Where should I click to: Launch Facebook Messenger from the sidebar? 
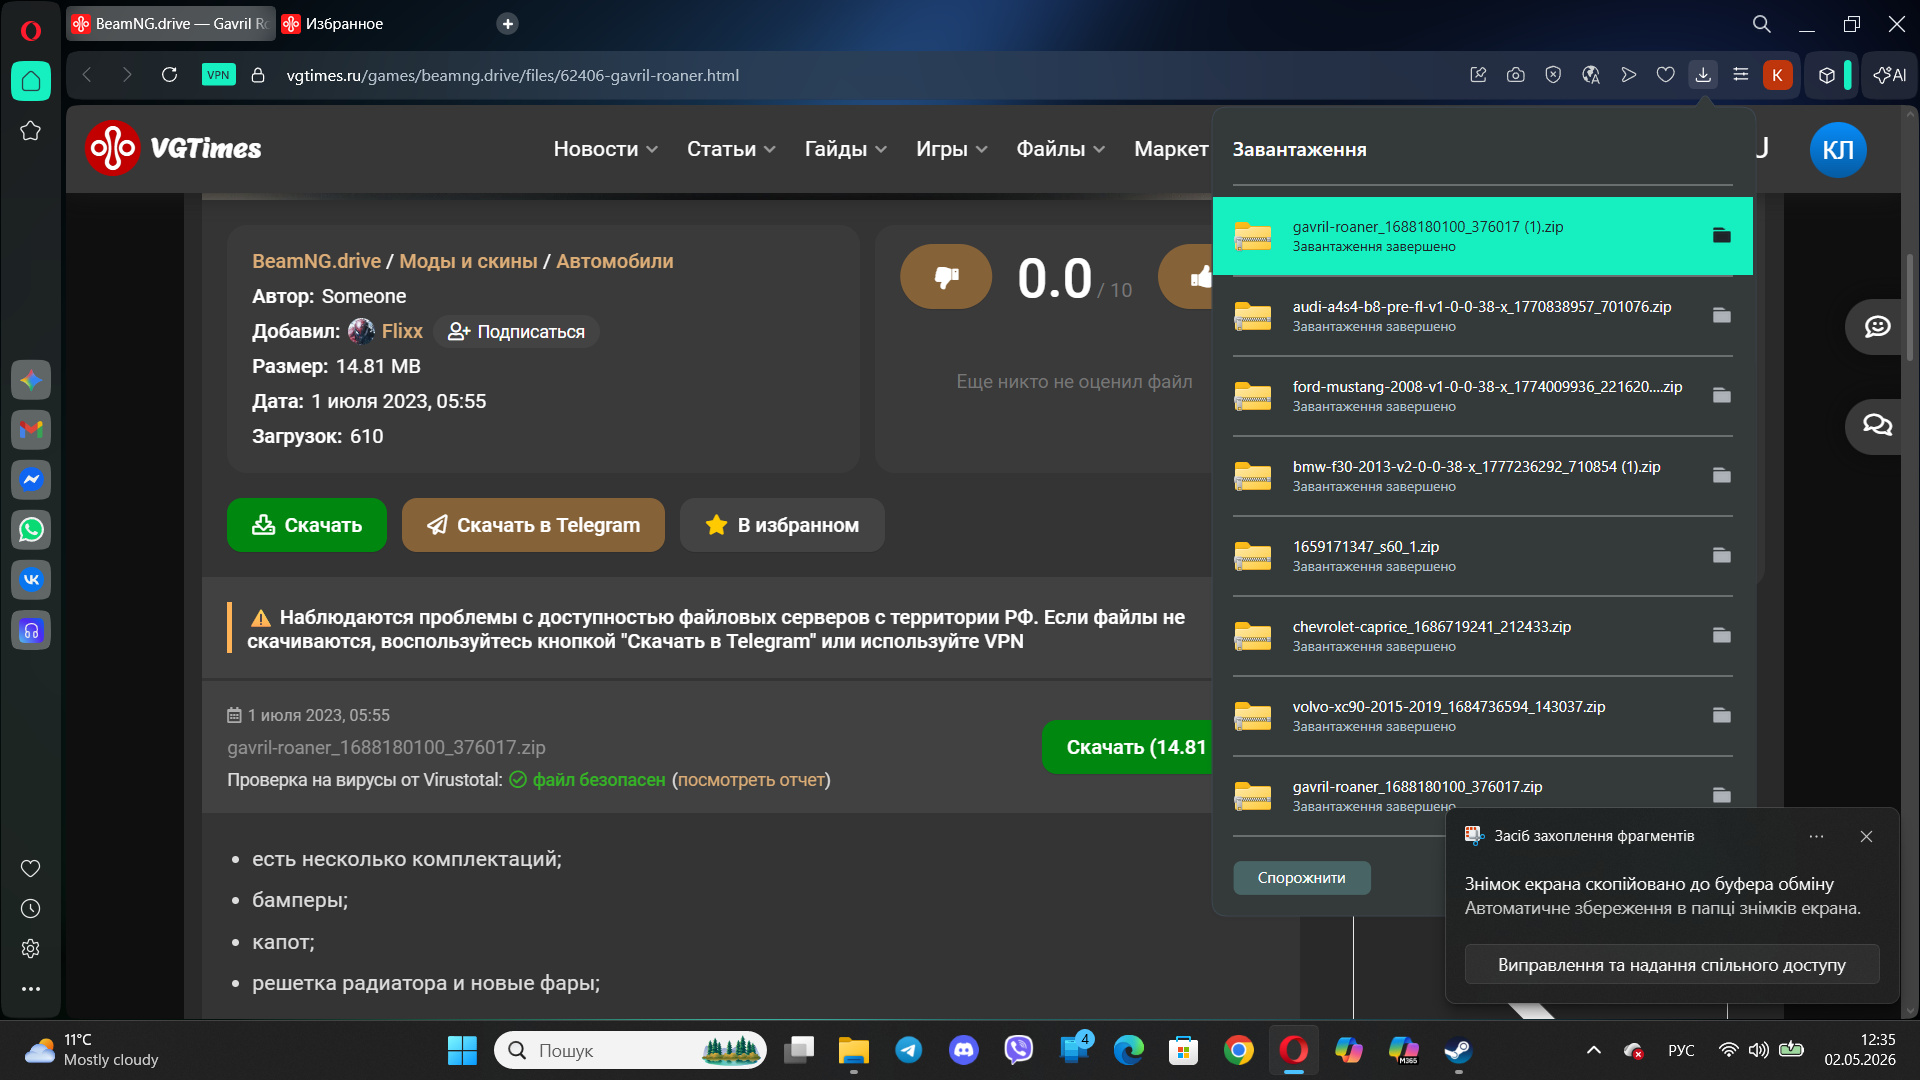coord(31,480)
